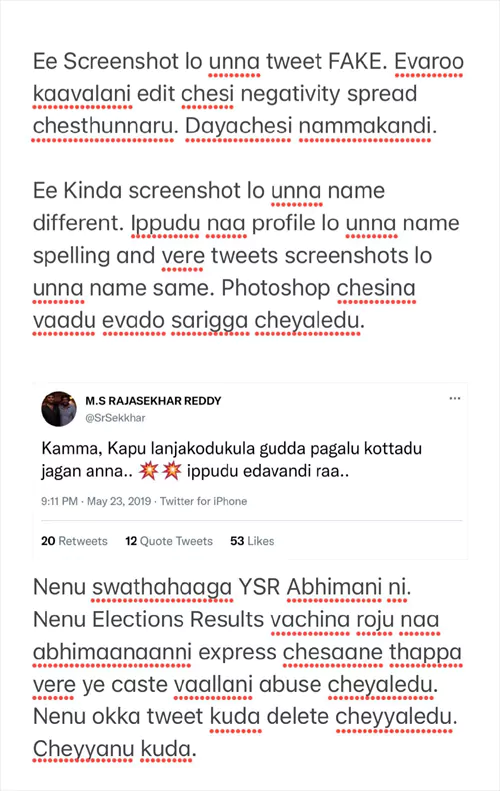Click the underlined word 'swathahaaga'
500x791 pixels.
pos(162,587)
